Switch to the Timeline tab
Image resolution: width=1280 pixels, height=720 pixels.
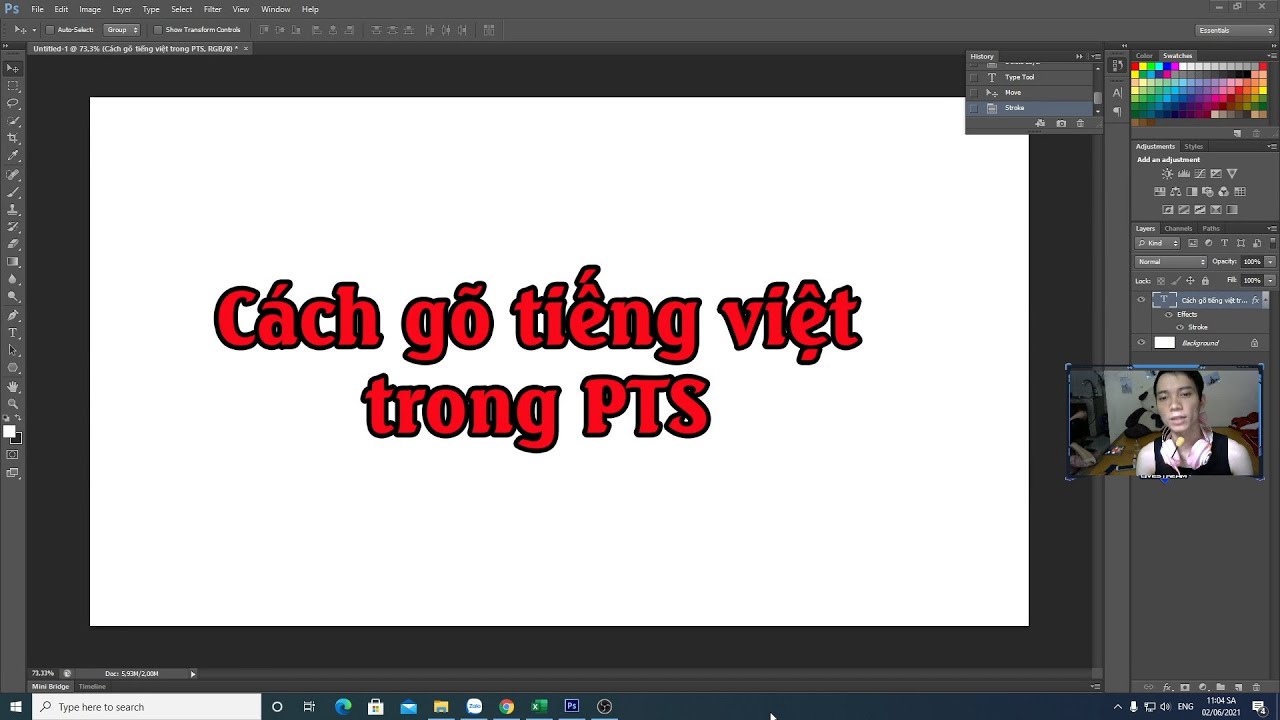pos(92,687)
